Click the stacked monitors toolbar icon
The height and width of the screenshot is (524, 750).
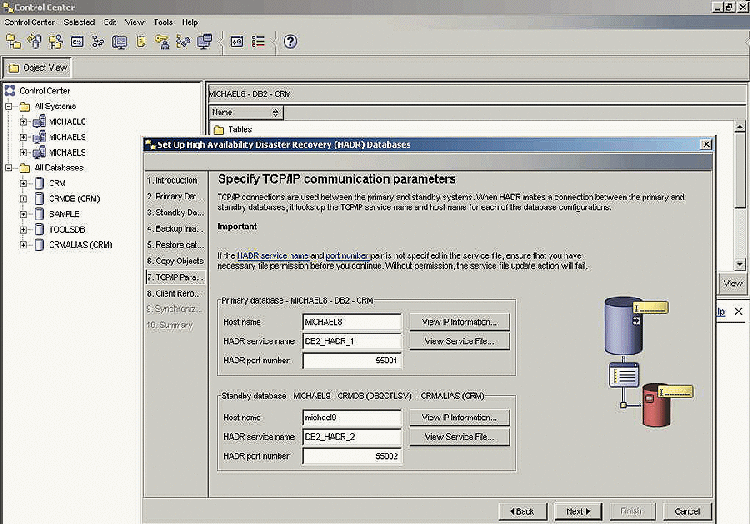click(x=205, y=42)
